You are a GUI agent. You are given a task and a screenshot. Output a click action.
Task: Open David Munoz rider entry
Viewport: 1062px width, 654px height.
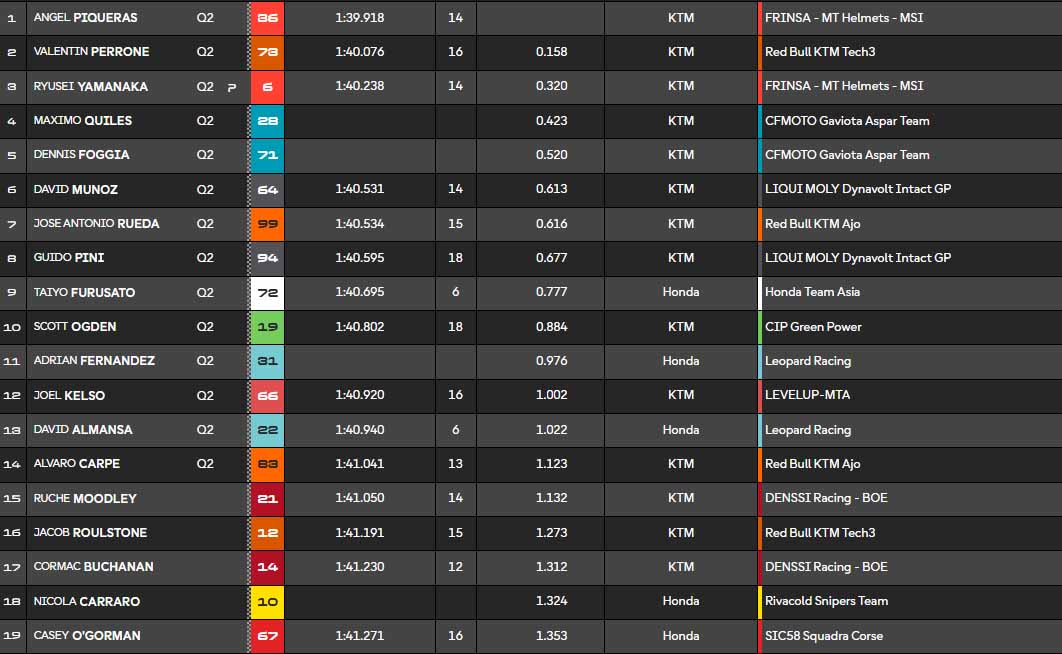click(x=76, y=189)
